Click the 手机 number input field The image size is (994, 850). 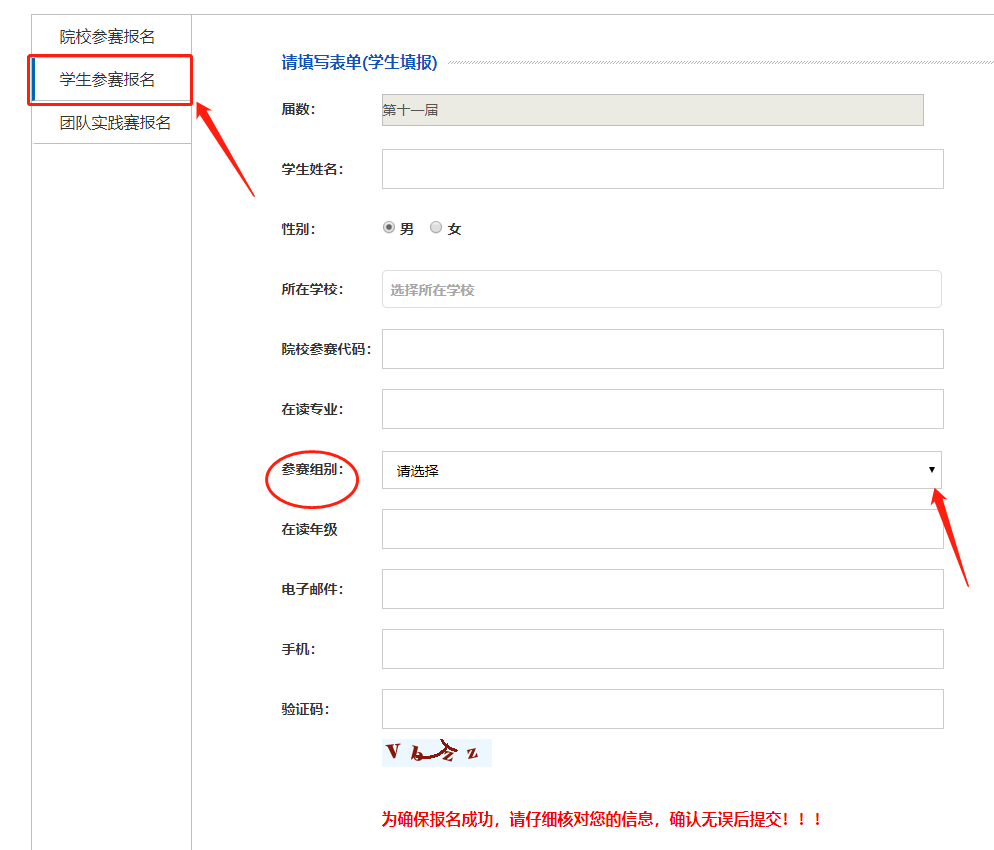[x=662, y=649]
